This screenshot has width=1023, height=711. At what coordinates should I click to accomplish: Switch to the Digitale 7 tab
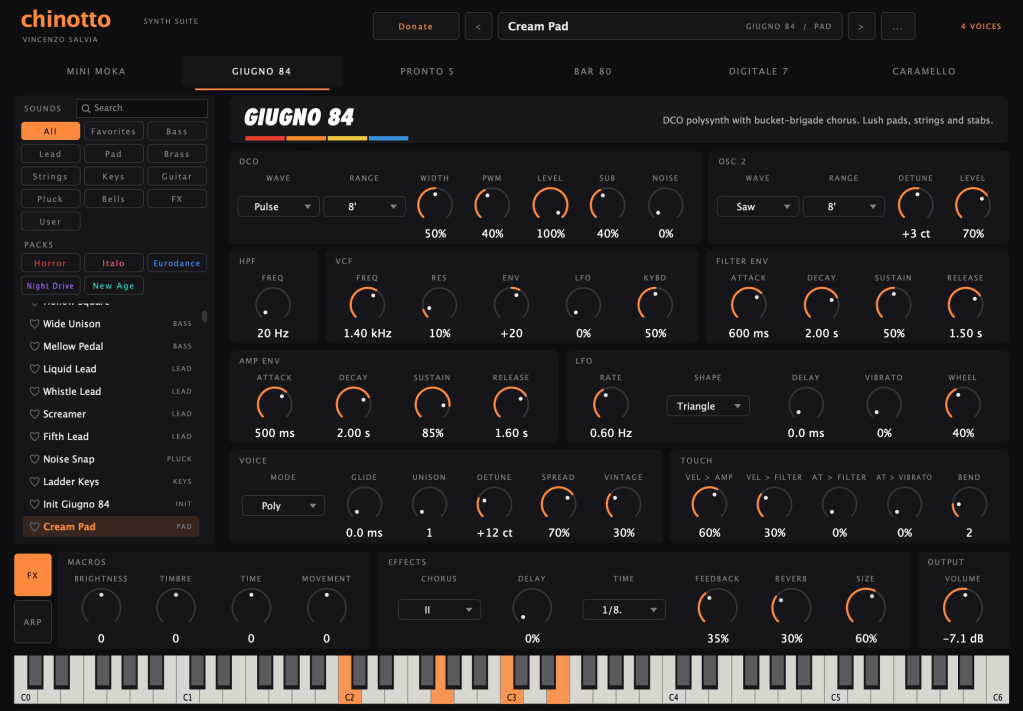(758, 72)
